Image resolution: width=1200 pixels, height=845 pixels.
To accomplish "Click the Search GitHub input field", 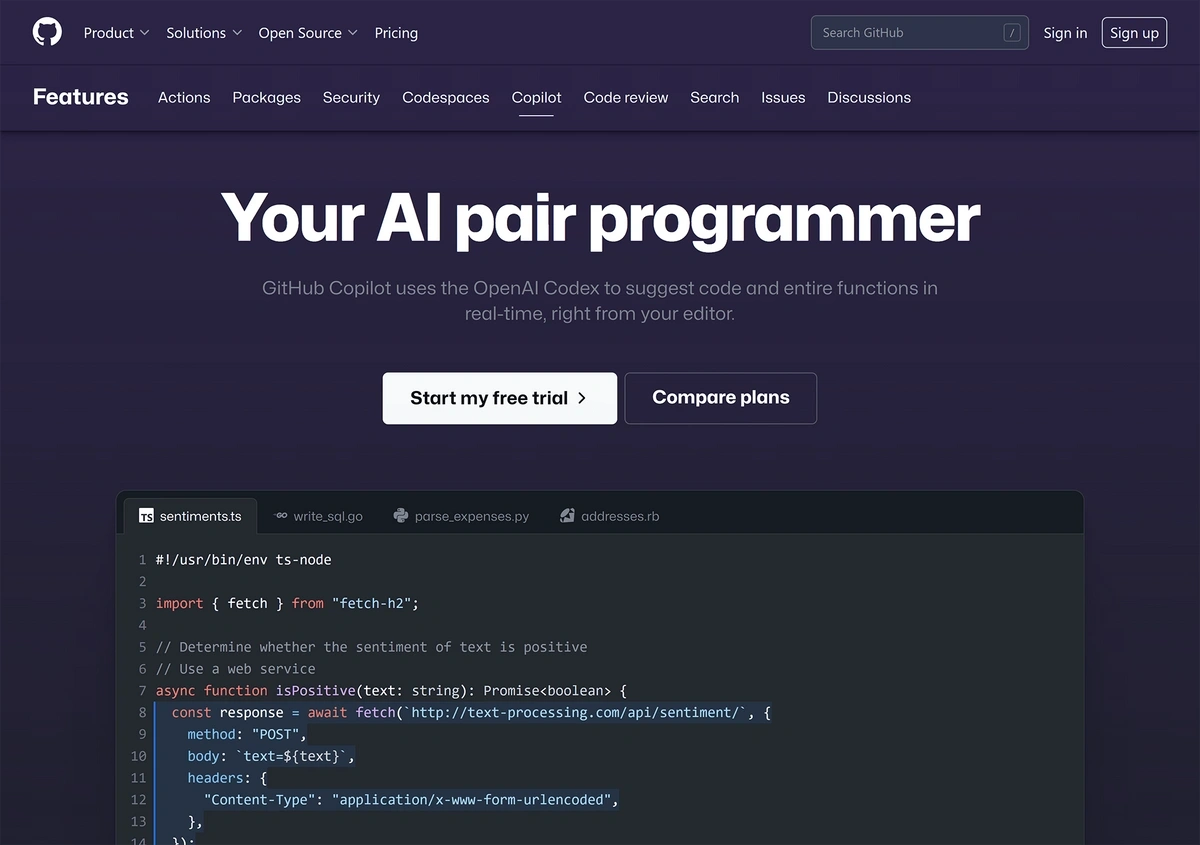I will tap(900, 32).
